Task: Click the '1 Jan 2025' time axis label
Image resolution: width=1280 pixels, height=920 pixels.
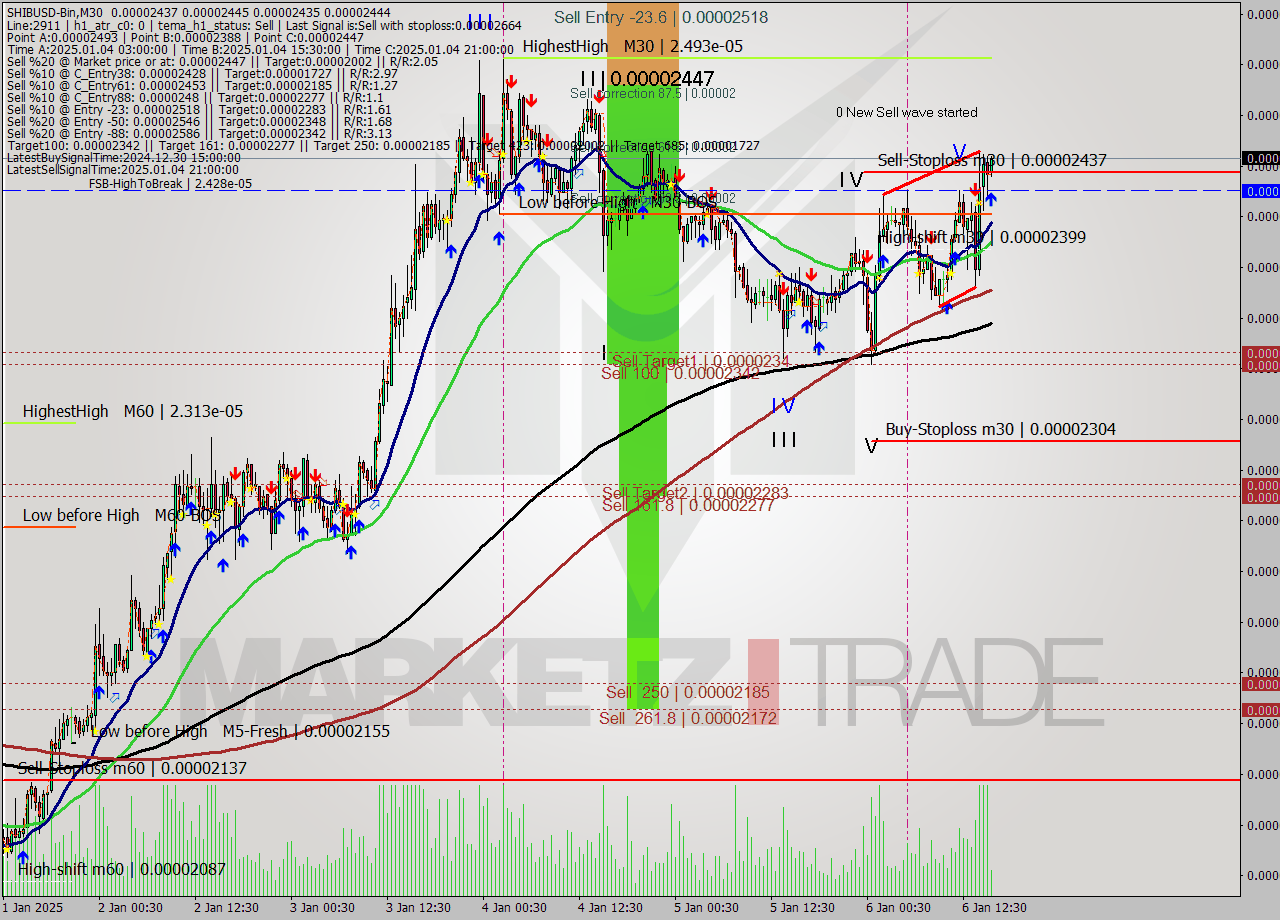Action: pos(30,908)
